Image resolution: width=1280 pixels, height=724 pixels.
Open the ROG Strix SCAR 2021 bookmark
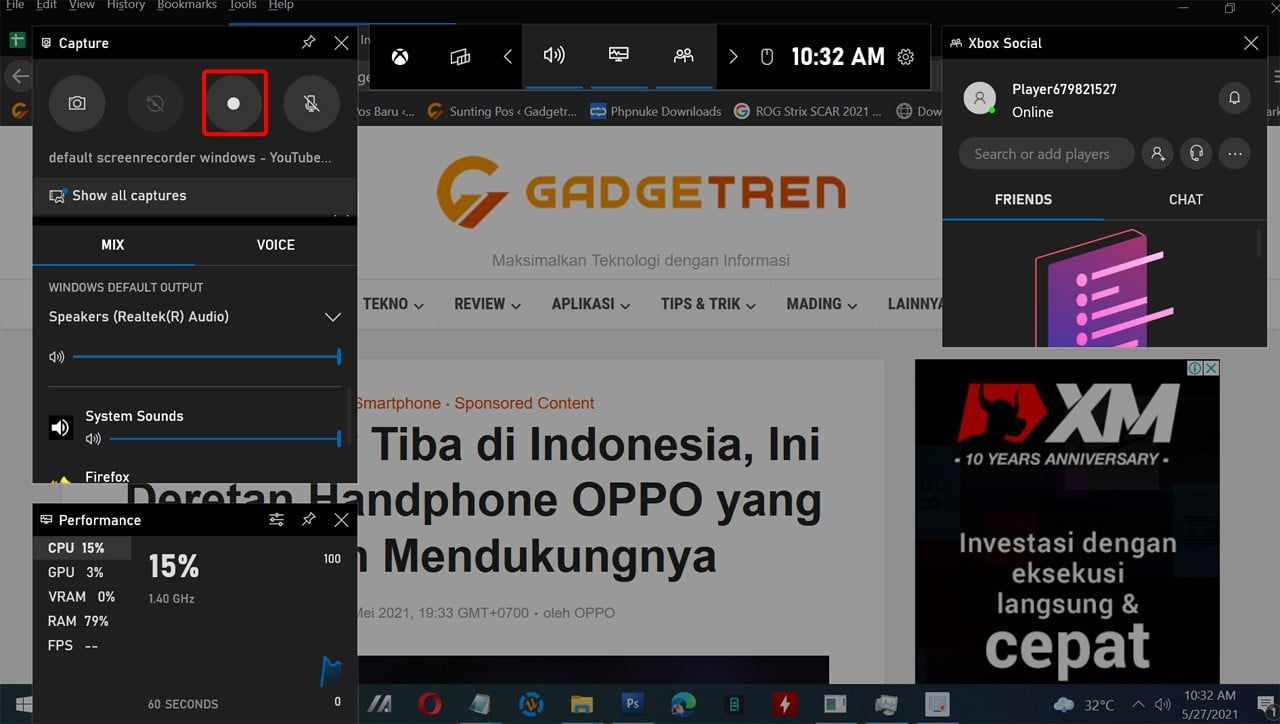tap(808, 111)
